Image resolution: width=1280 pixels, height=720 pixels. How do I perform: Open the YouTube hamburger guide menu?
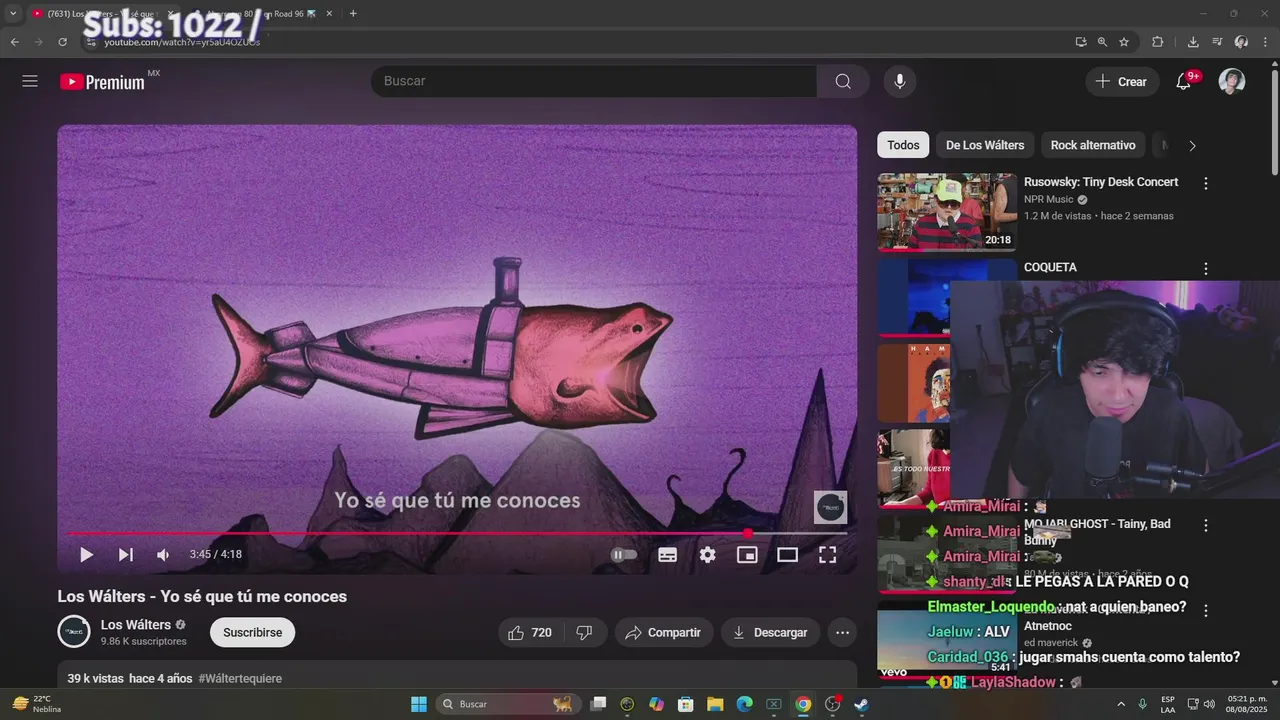pyautogui.click(x=30, y=81)
